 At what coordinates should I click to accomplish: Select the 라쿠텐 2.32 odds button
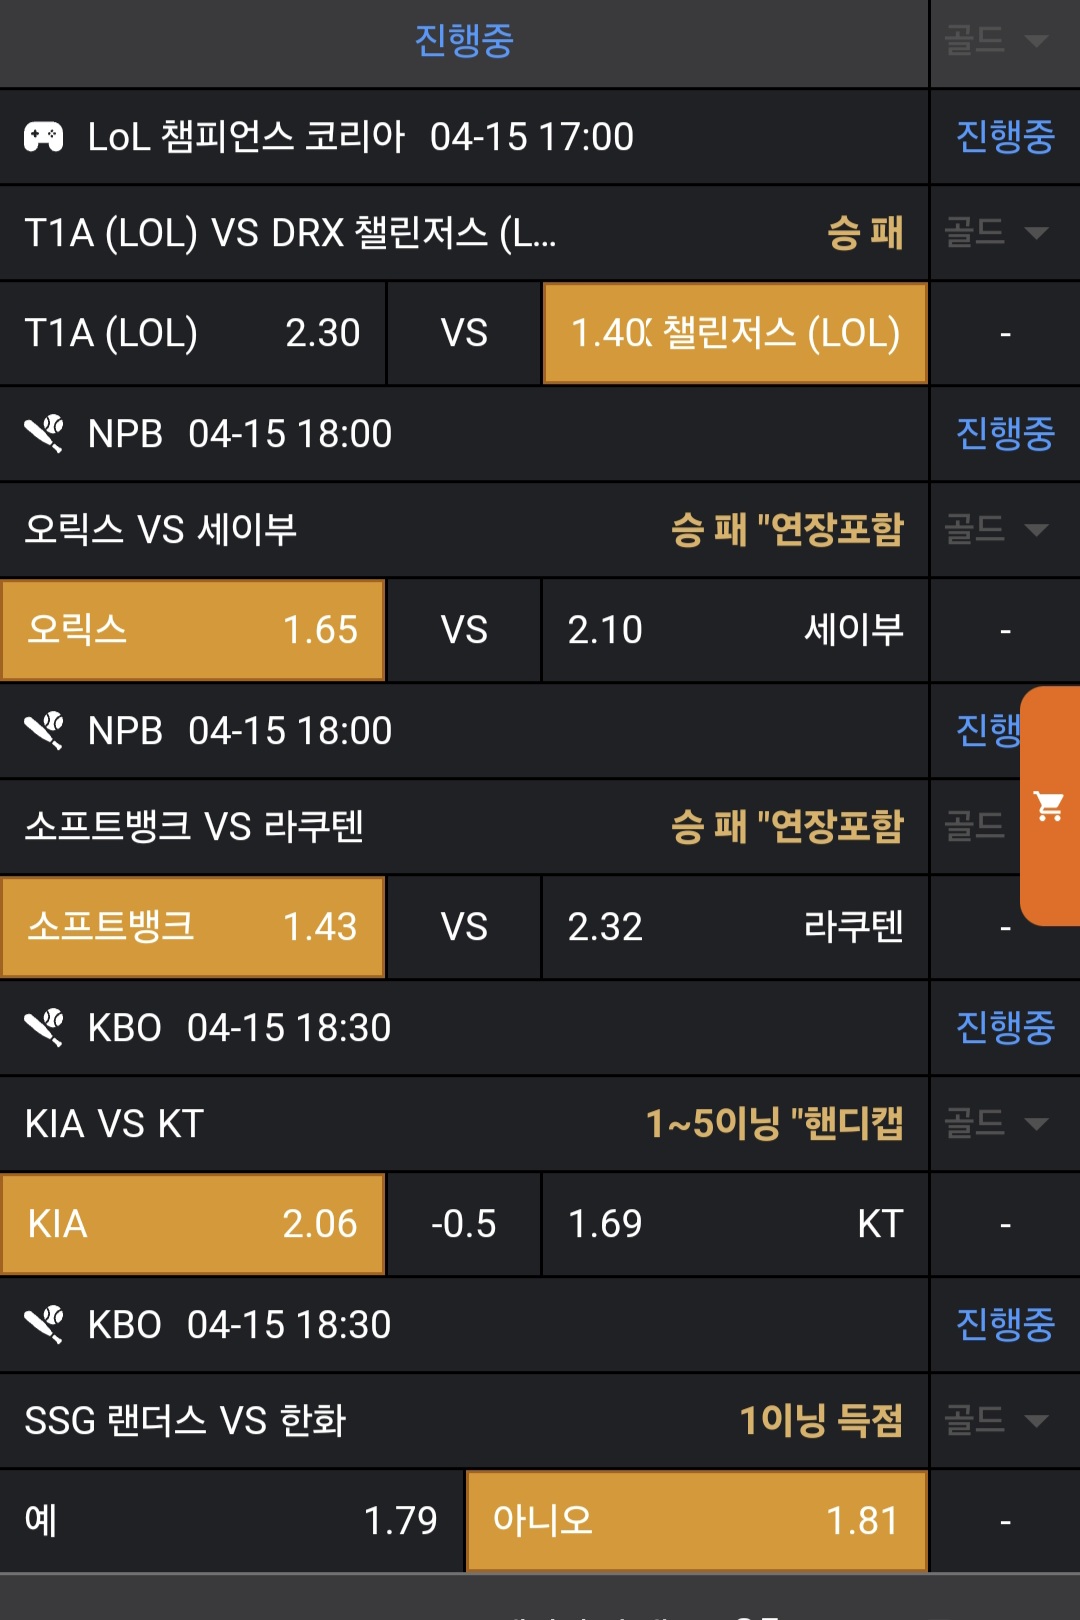[x=735, y=927]
